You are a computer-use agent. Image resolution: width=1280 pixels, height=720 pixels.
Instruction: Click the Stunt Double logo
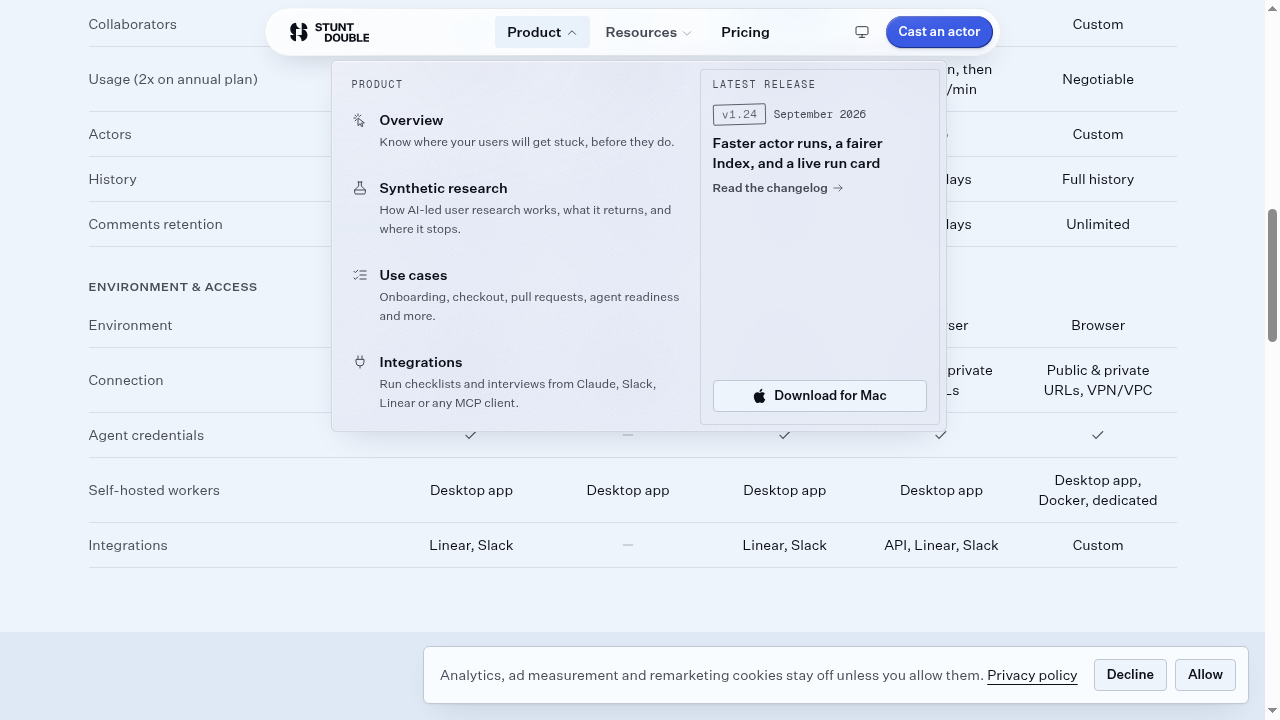click(x=329, y=32)
